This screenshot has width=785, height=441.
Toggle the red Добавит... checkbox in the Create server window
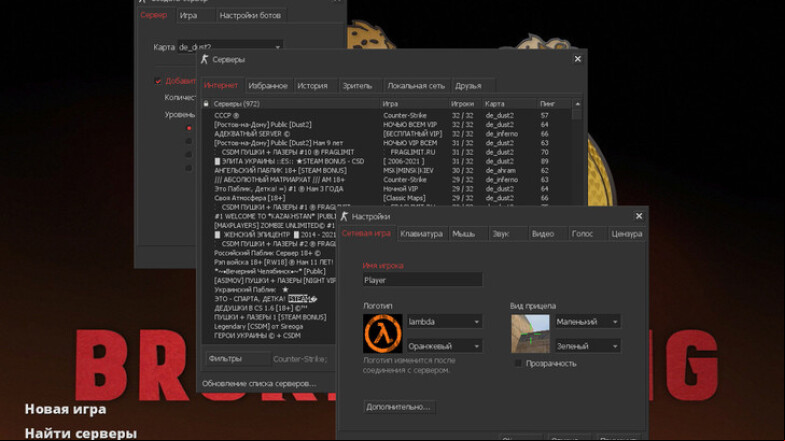(158, 81)
